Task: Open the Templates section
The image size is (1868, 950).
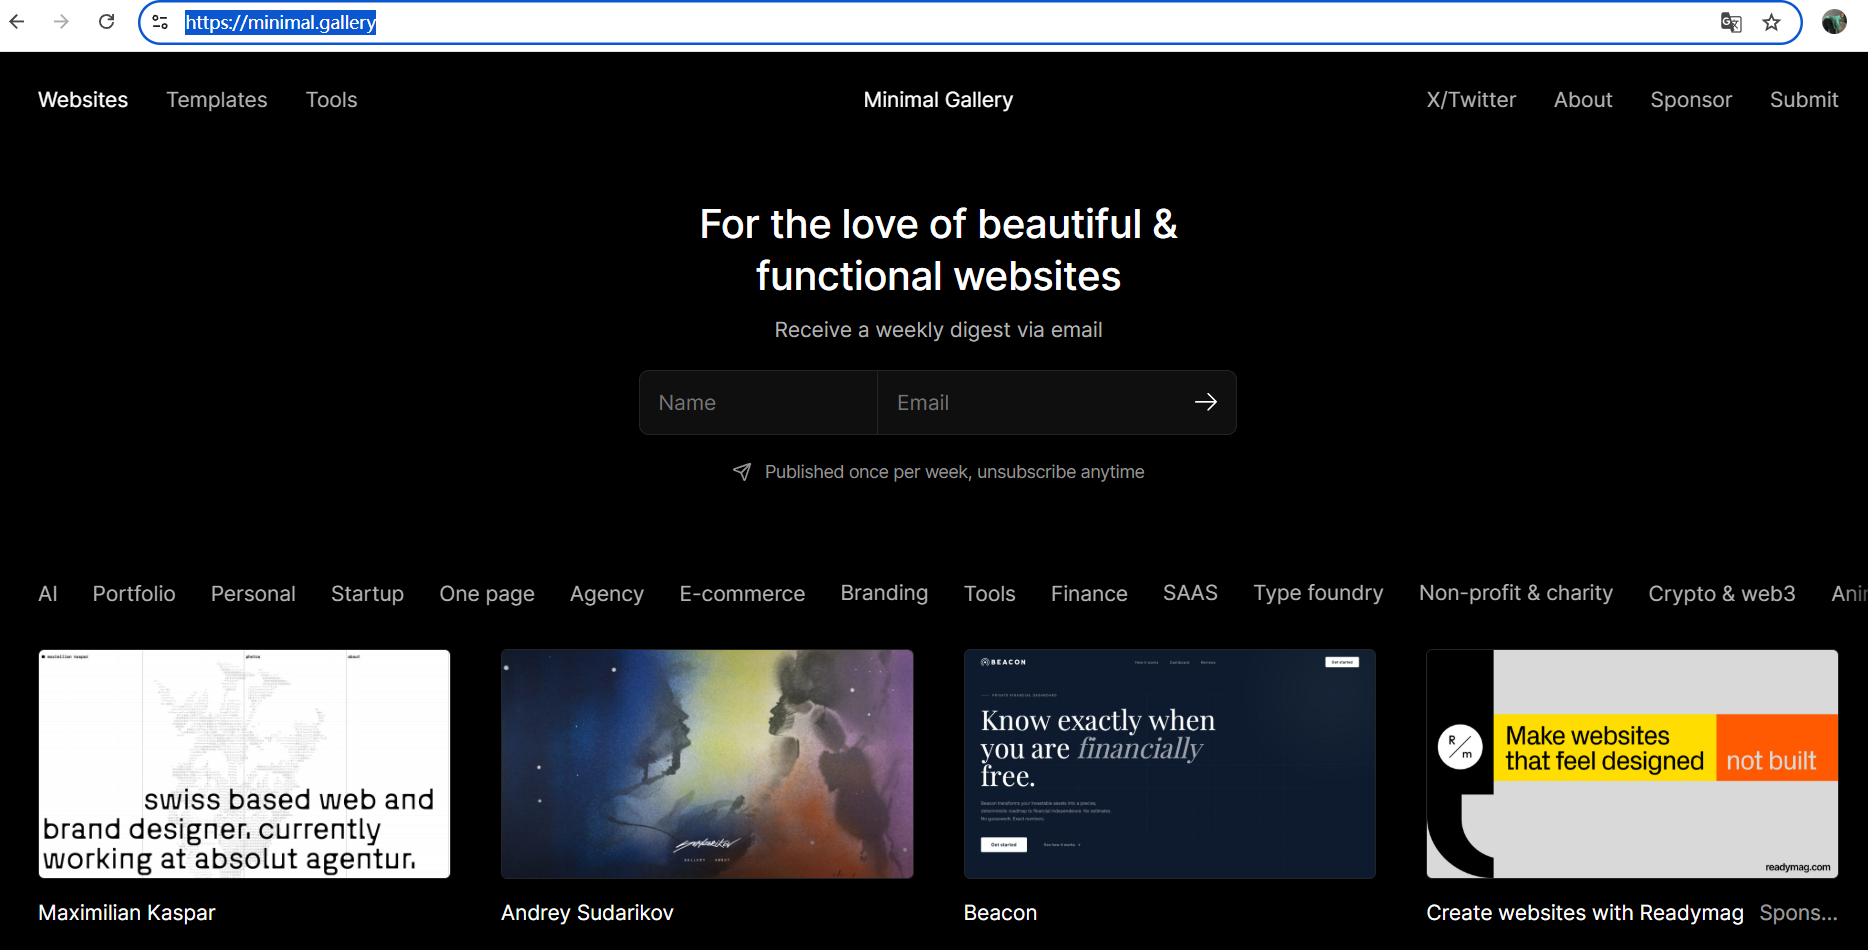Action: 217,100
